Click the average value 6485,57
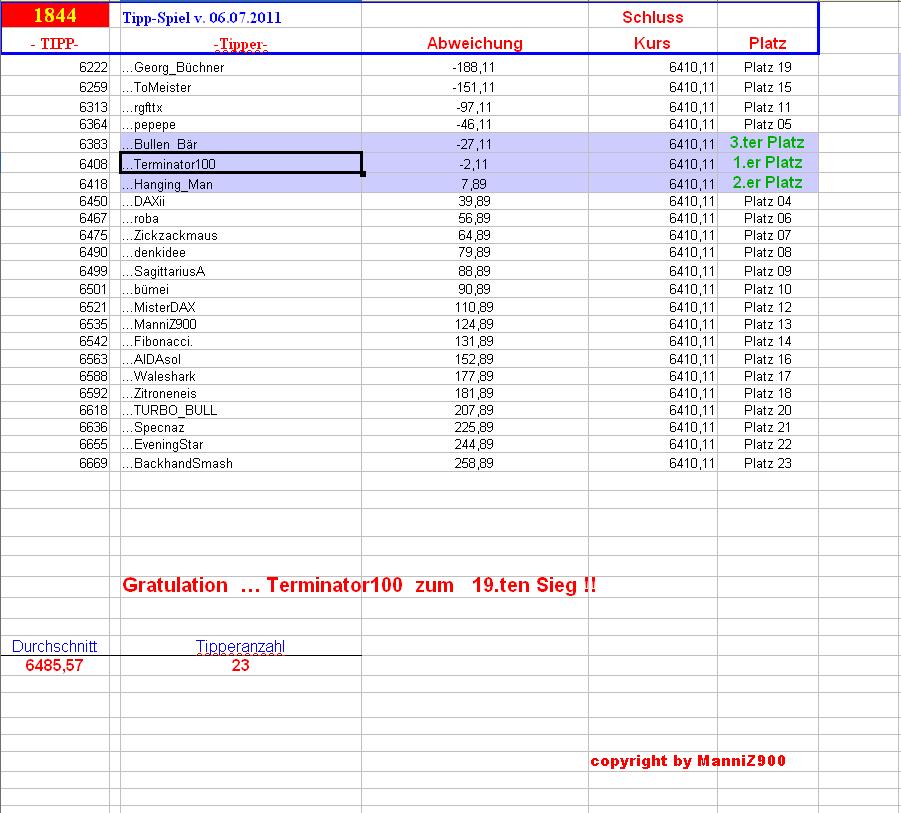The width and height of the screenshot is (901, 813). [55, 665]
